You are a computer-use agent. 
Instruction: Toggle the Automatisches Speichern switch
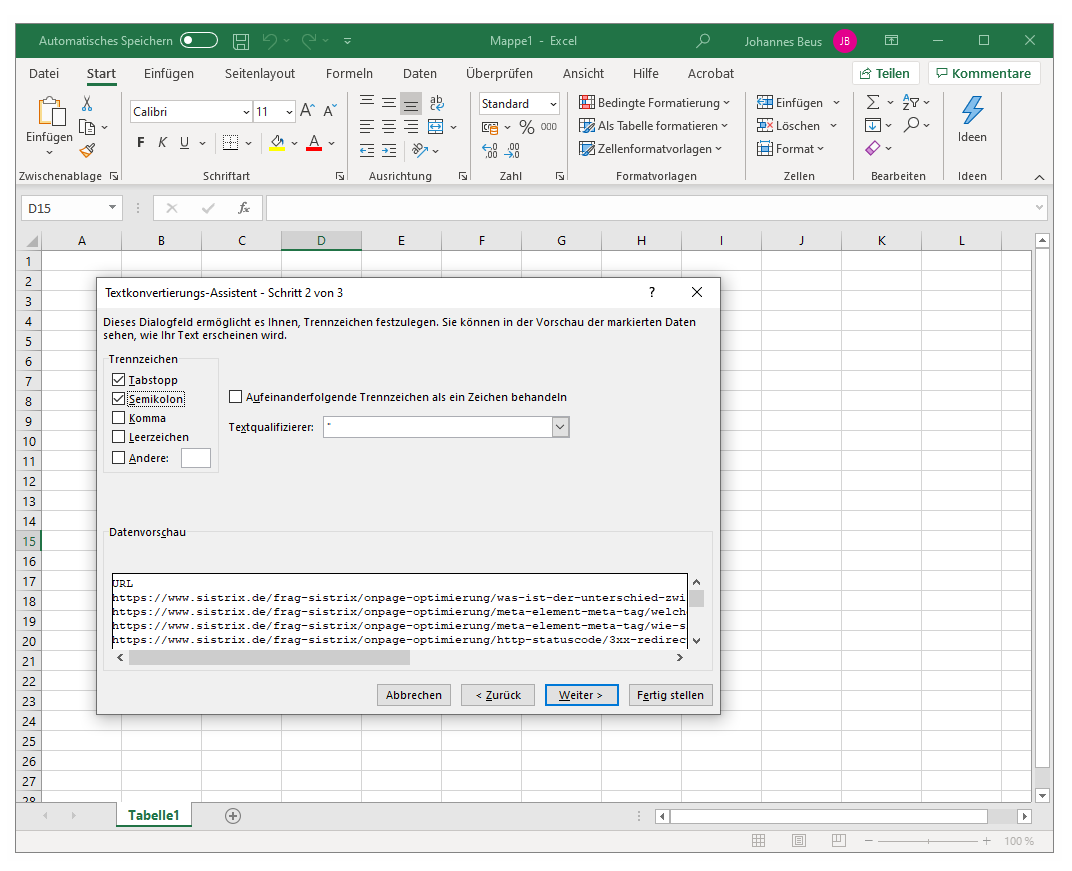click(x=199, y=41)
